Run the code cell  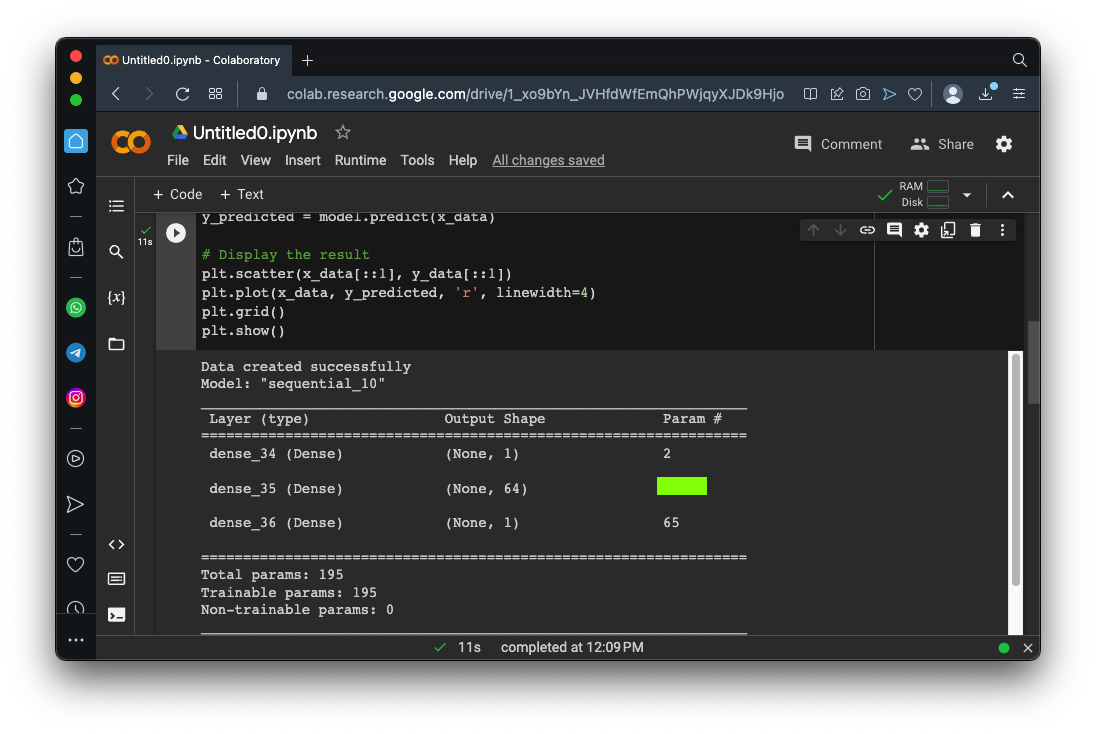click(176, 233)
